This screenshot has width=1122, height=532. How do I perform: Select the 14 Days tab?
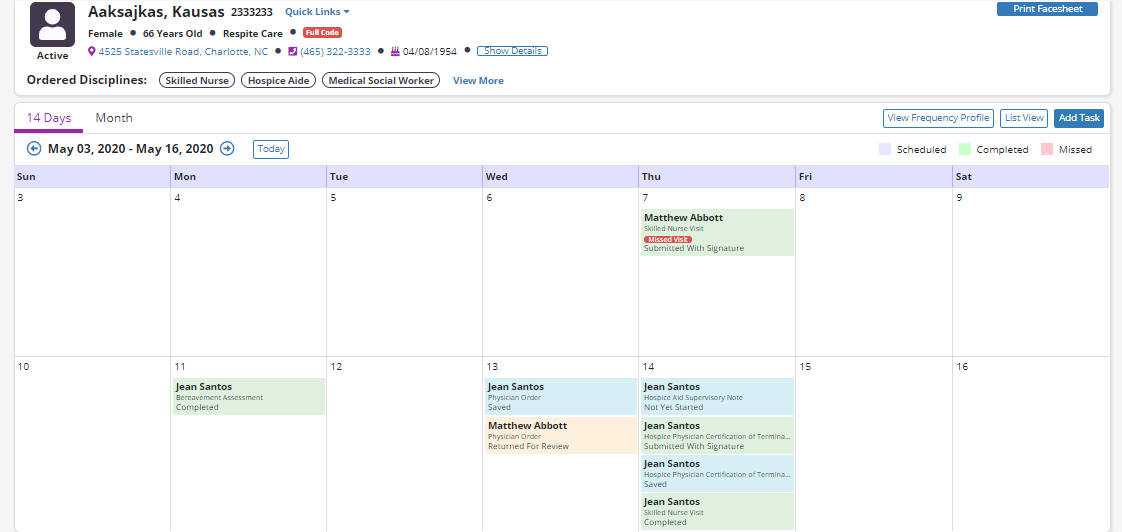(49, 118)
